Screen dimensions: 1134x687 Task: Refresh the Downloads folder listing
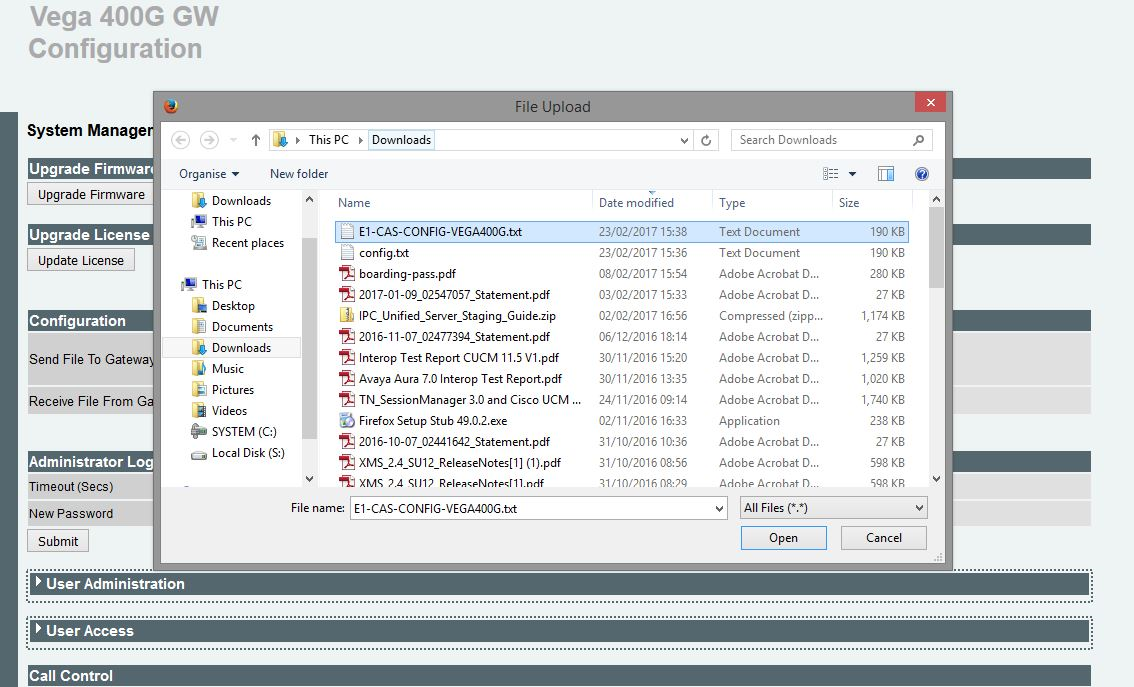click(x=706, y=140)
